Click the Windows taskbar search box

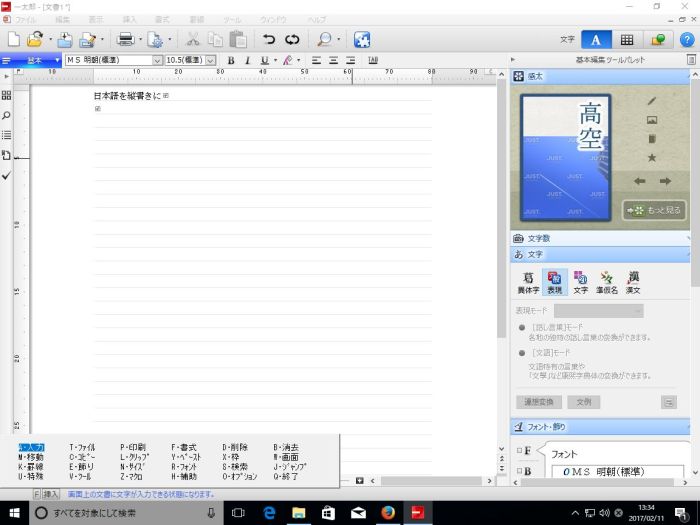[x=120, y=512]
